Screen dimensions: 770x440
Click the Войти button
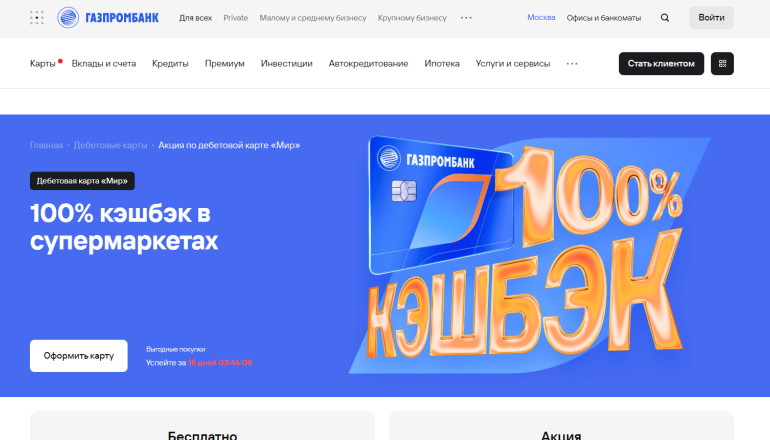pyautogui.click(x=711, y=18)
